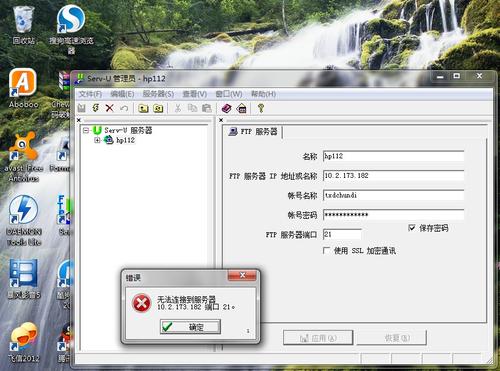Screen dimensions: 500x371
Task: Click the red book help toolbar icon
Action: tap(226, 108)
